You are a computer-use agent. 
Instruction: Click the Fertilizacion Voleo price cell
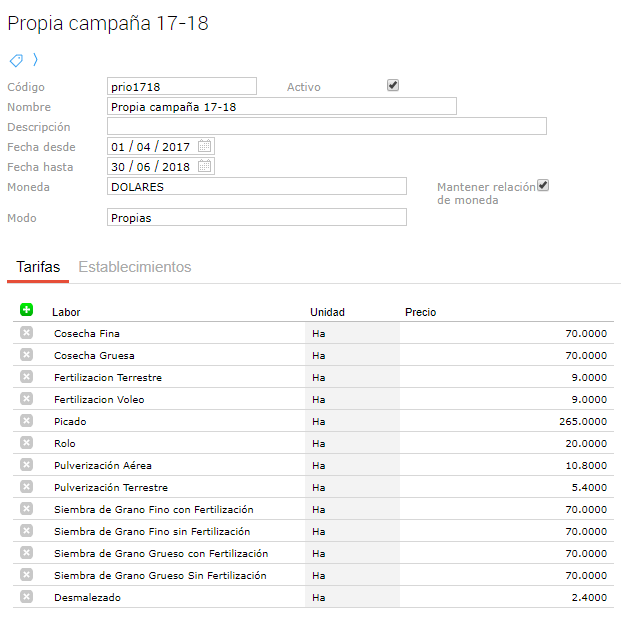tap(506, 399)
